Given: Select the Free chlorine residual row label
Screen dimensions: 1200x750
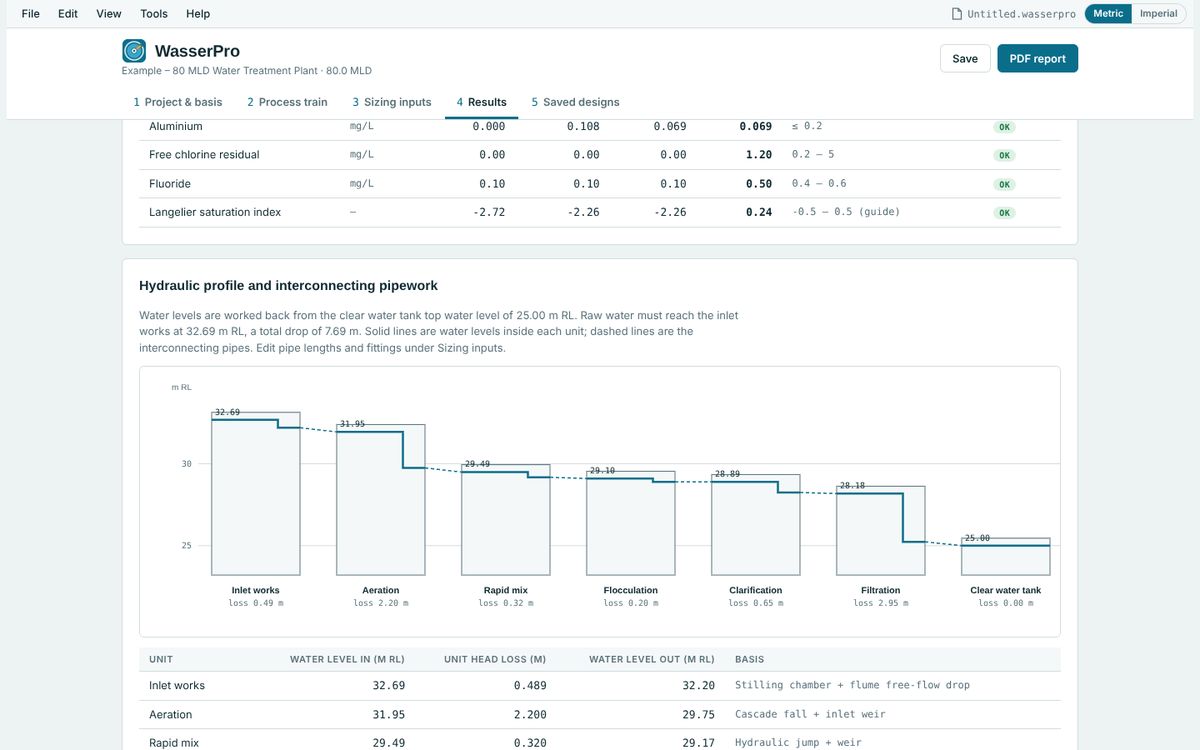Looking at the screenshot, I should (x=204, y=155).
